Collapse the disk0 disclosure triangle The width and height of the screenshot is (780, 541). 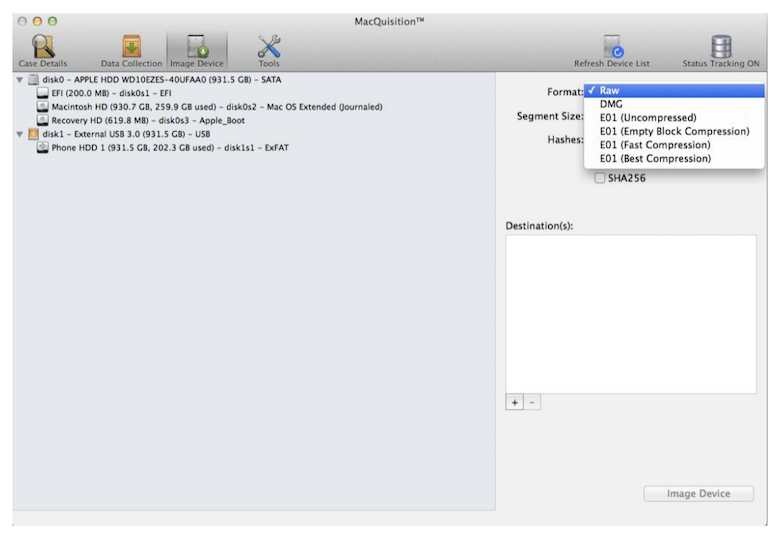[19, 80]
